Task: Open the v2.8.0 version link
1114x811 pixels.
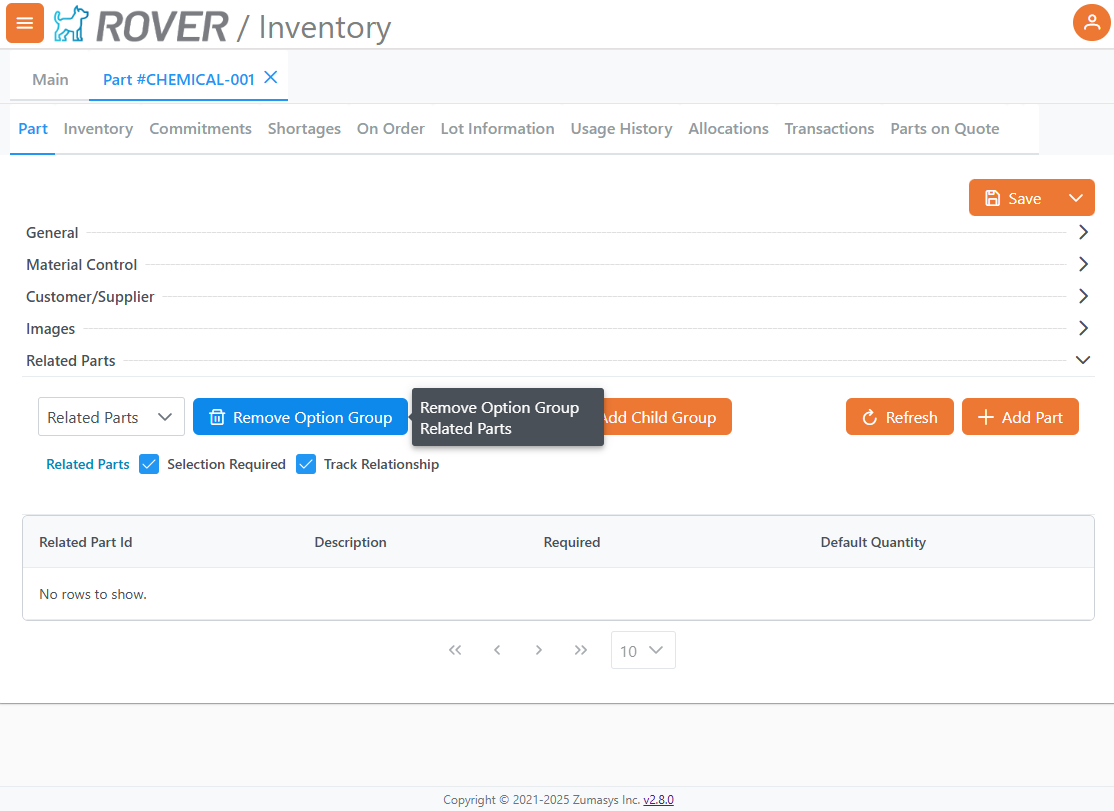Action: pyautogui.click(x=658, y=799)
